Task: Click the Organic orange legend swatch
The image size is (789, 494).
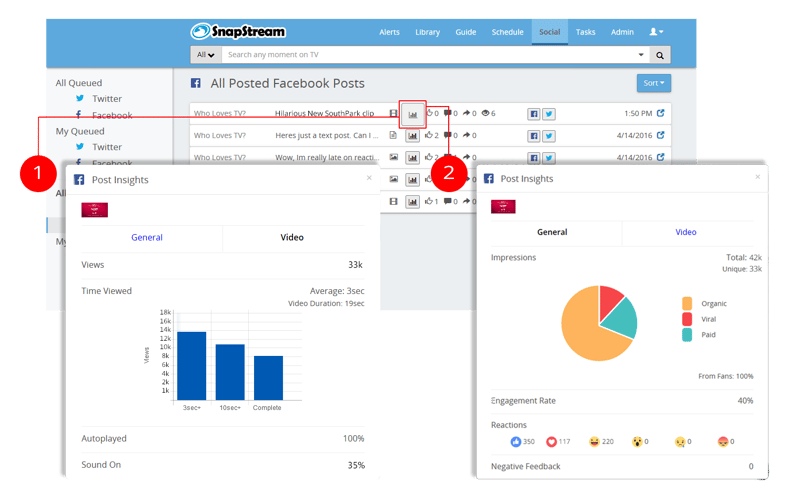Action: pyautogui.click(x=687, y=303)
